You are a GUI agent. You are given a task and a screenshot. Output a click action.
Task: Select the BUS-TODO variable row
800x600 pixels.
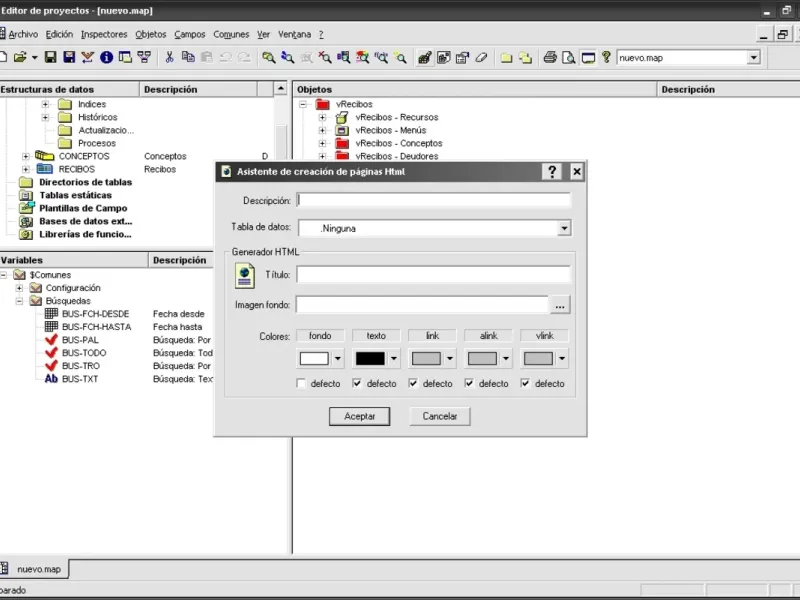(x=84, y=353)
